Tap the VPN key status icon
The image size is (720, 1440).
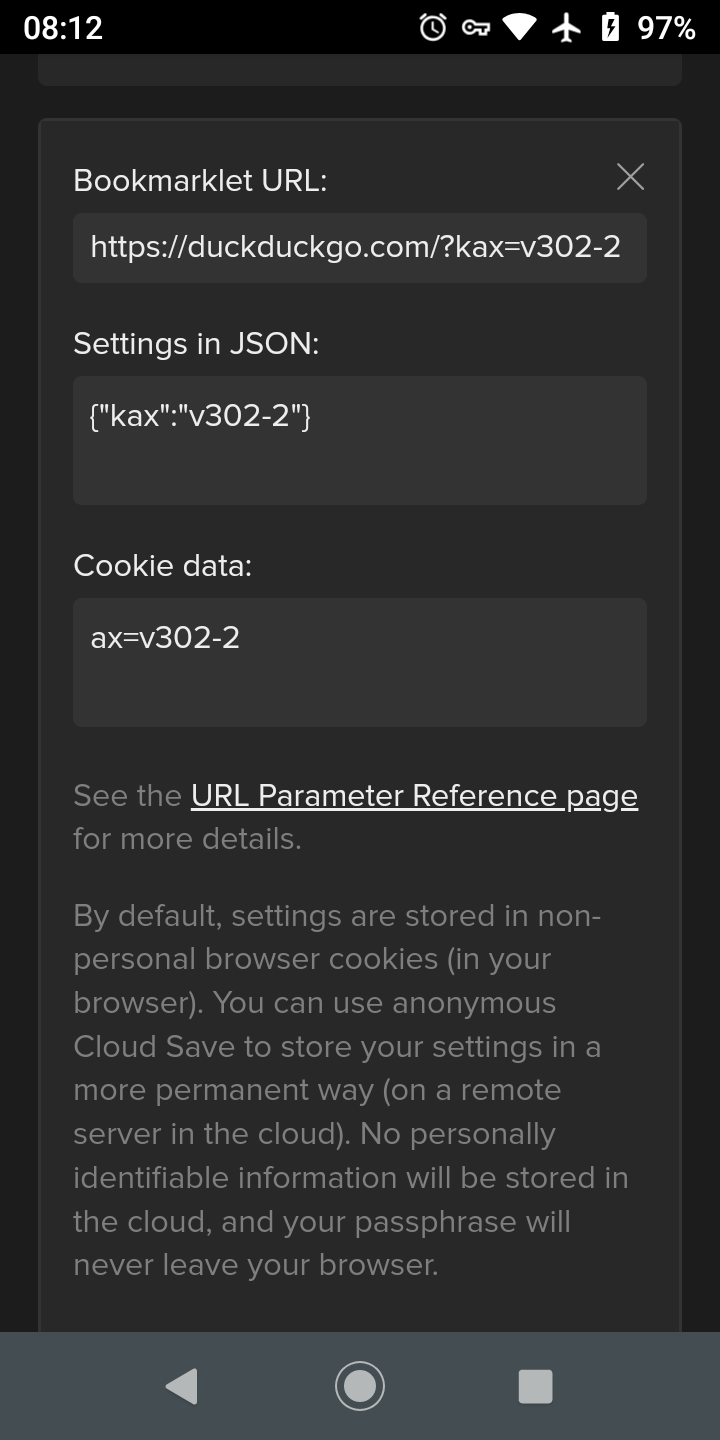pyautogui.click(x=476, y=28)
